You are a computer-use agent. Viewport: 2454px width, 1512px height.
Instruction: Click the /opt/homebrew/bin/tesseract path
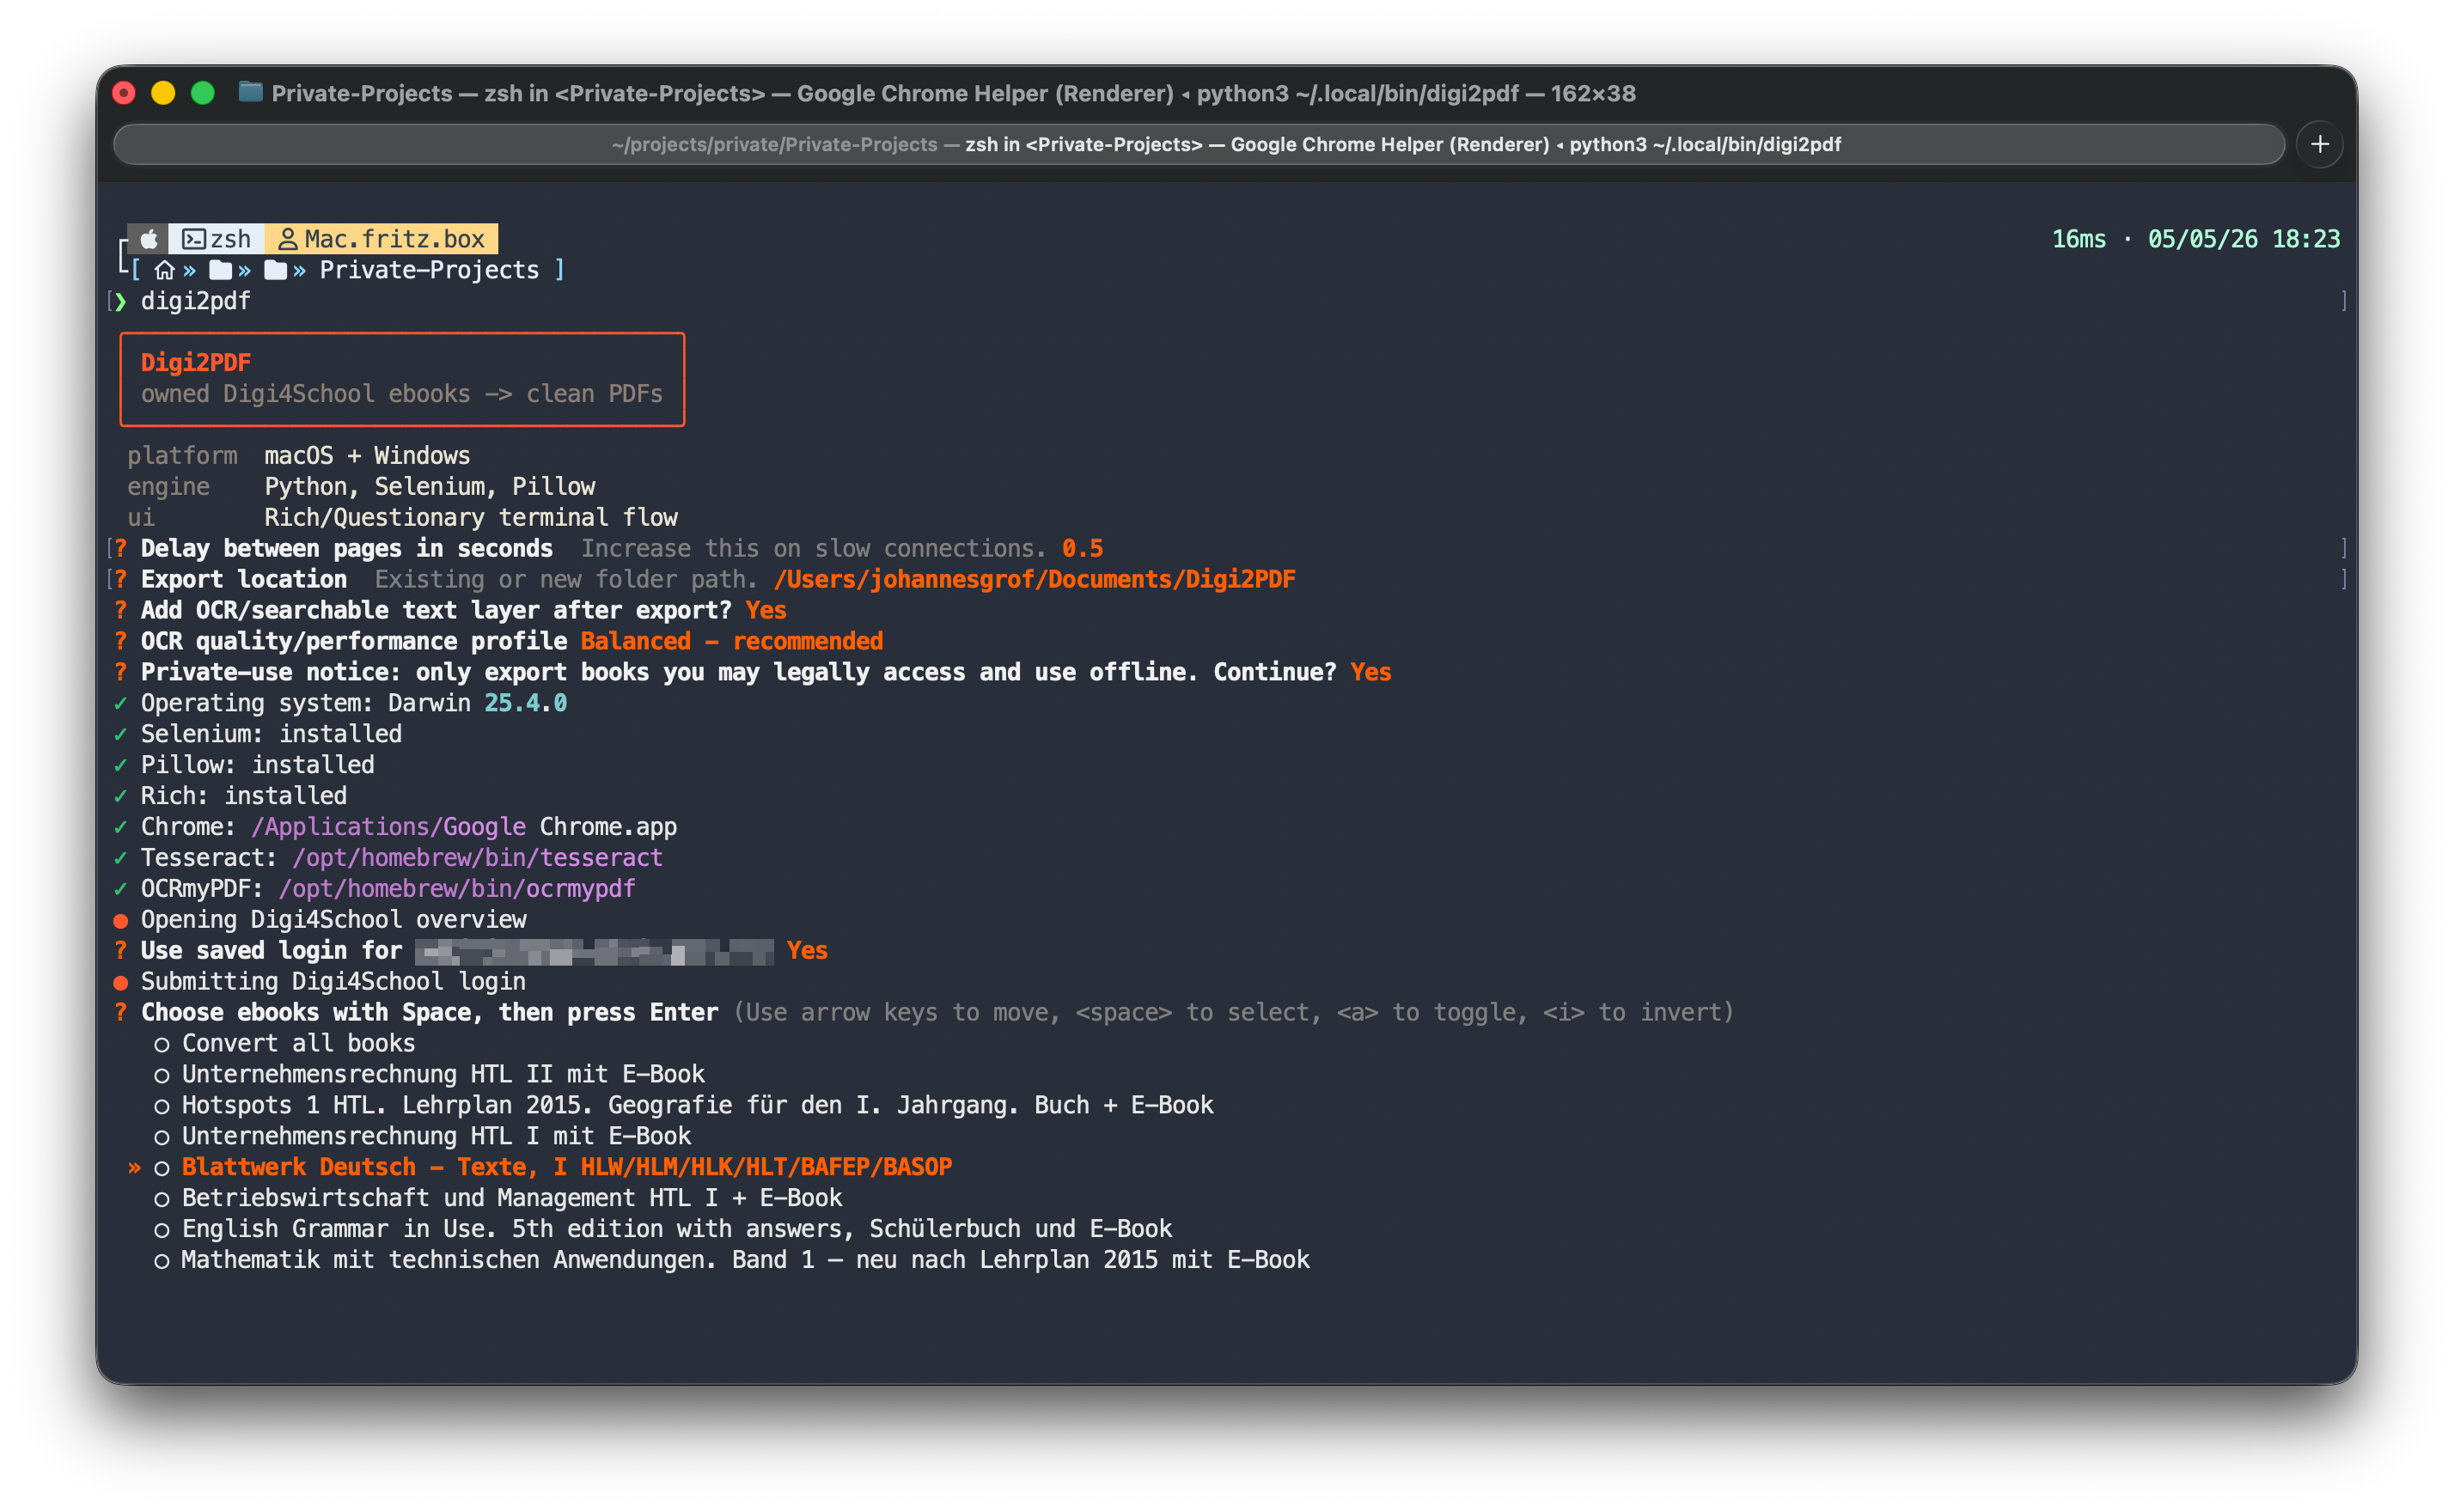477,858
